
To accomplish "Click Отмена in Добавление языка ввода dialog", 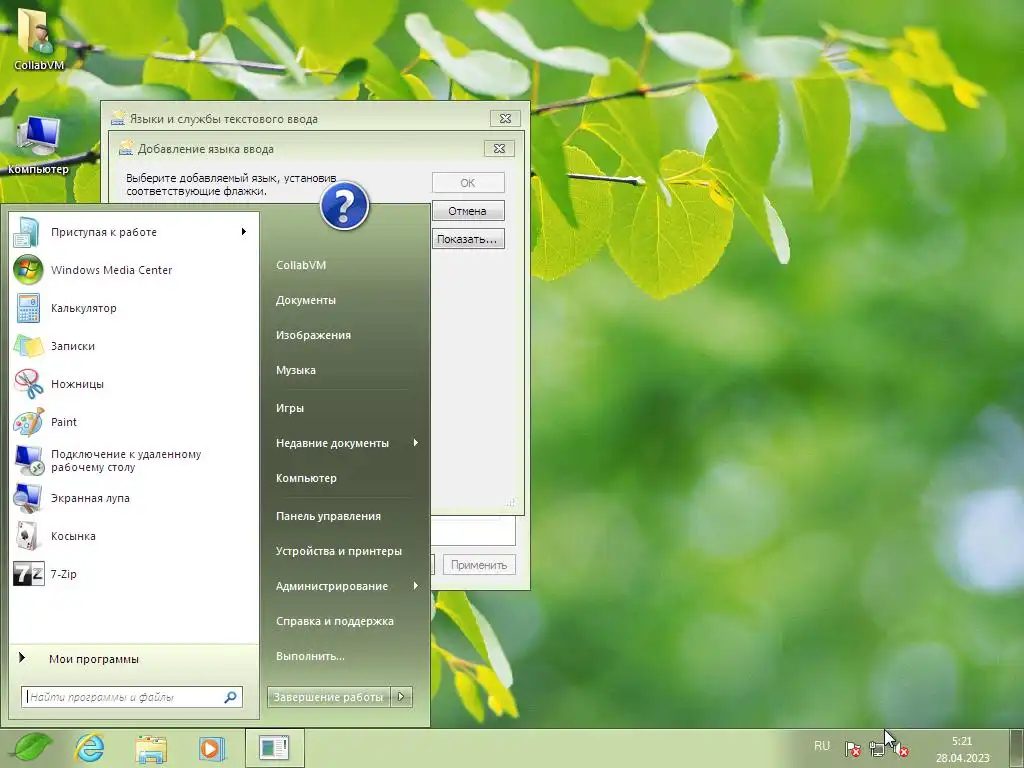I will (x=468, y=211).
